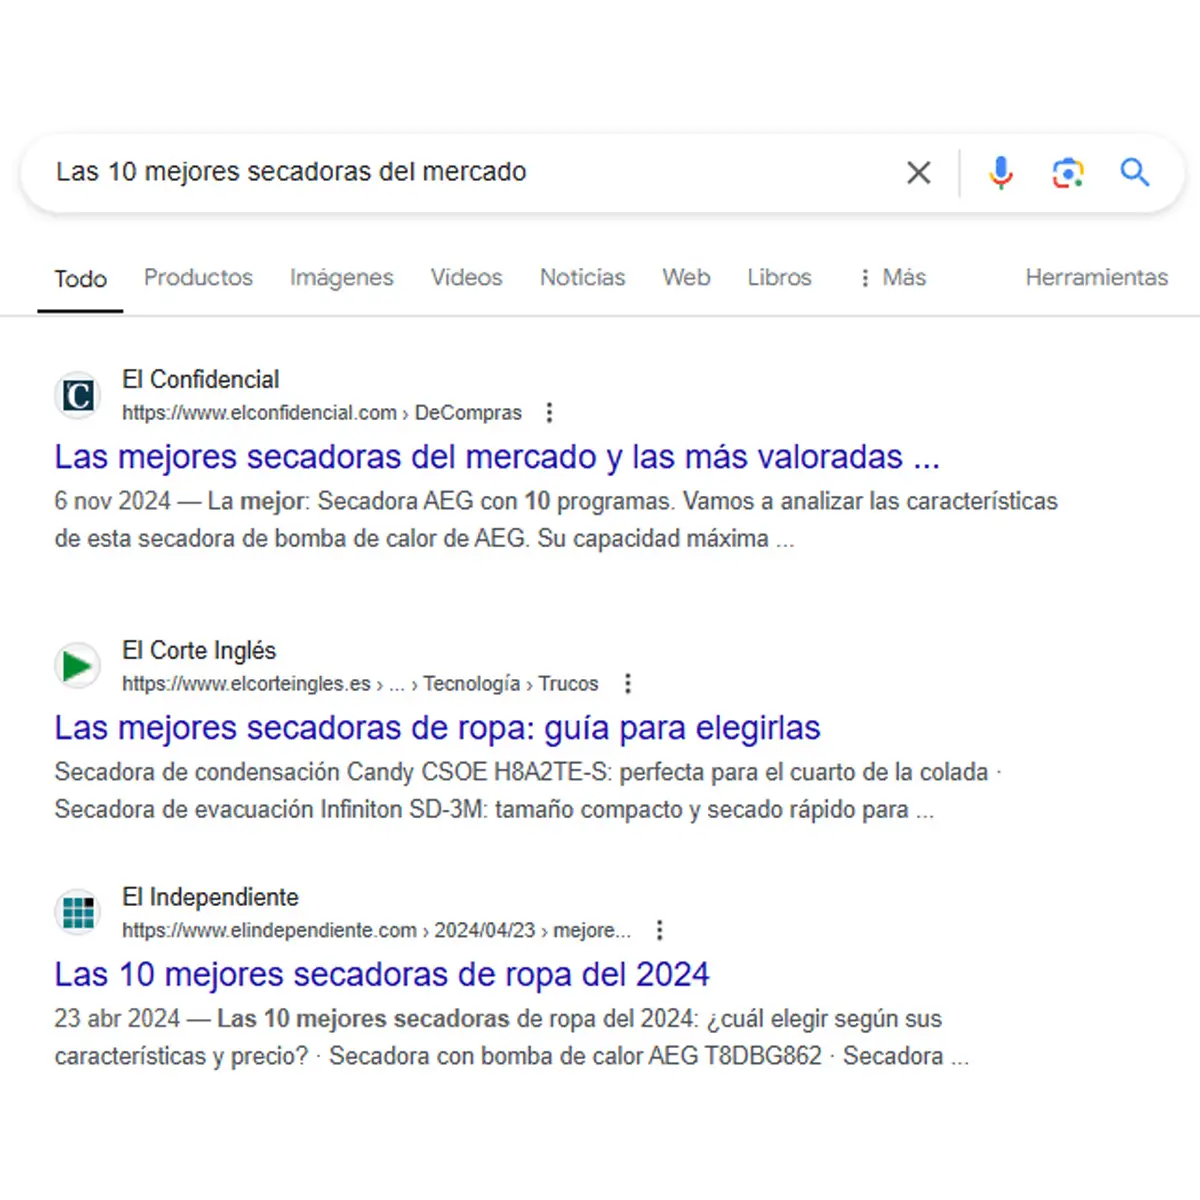Start voice search with the microphone icon

(x=1000, y=173)
